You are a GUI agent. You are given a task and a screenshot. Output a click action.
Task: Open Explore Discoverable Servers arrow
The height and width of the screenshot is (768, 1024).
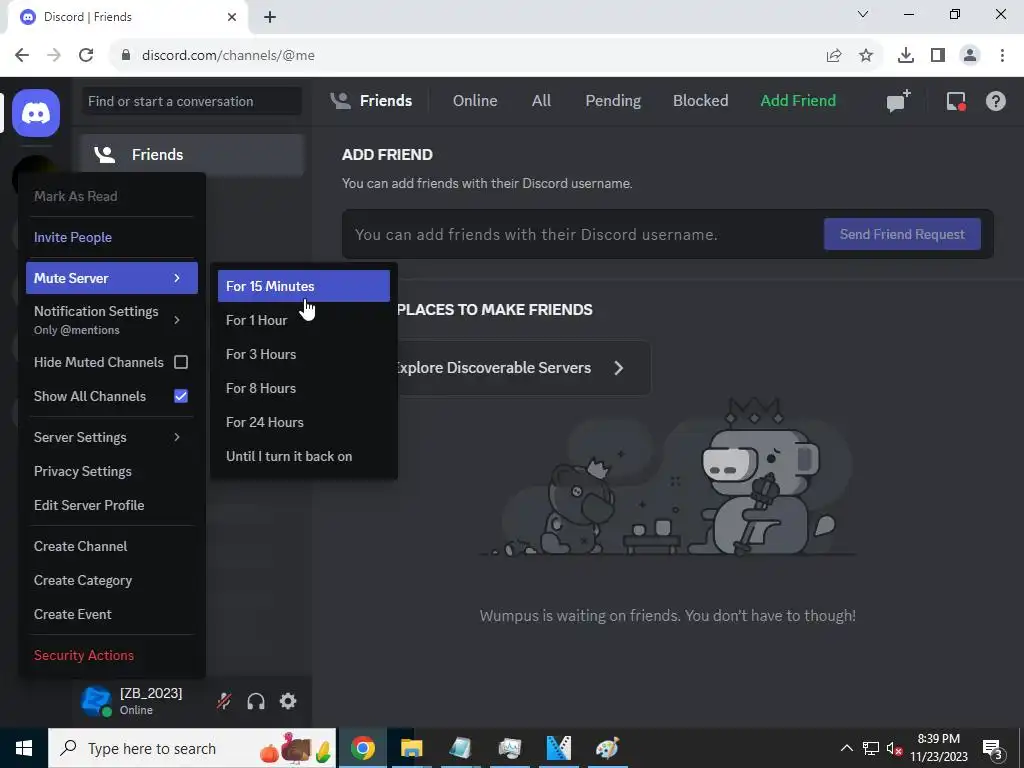618,368
